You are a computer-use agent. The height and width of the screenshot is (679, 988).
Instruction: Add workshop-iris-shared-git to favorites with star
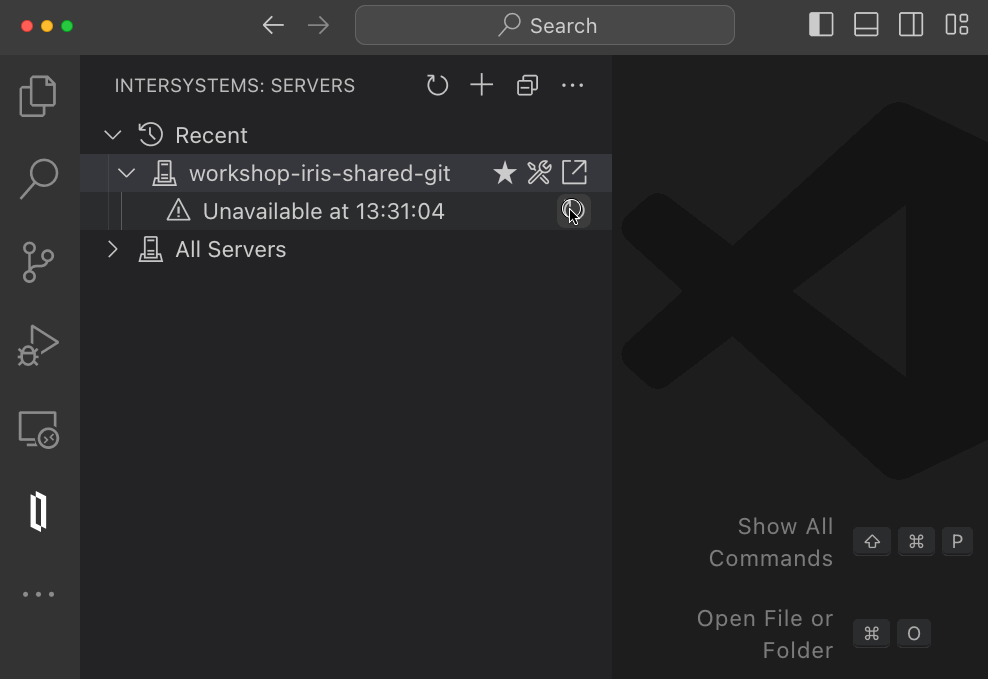point(505,173)
